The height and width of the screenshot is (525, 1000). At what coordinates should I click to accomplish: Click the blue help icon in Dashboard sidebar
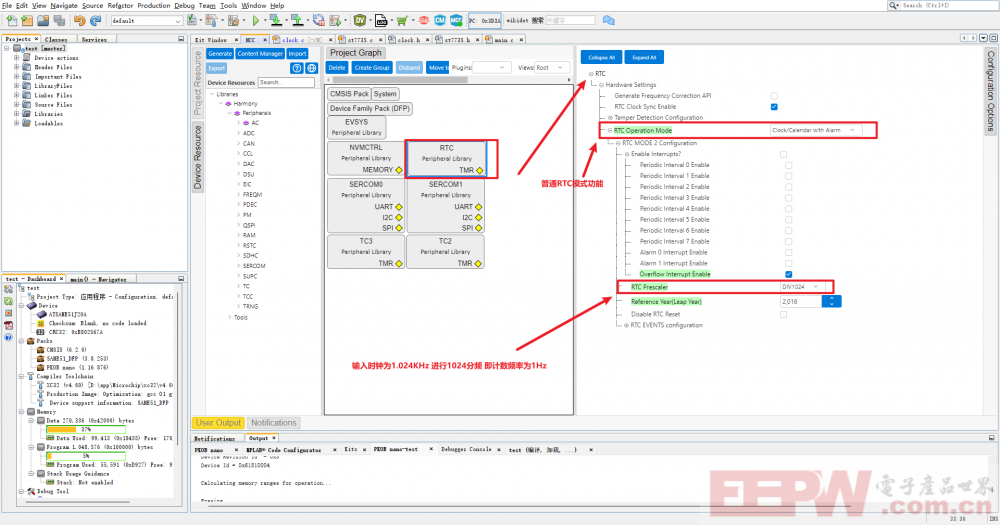pos(8,337)
